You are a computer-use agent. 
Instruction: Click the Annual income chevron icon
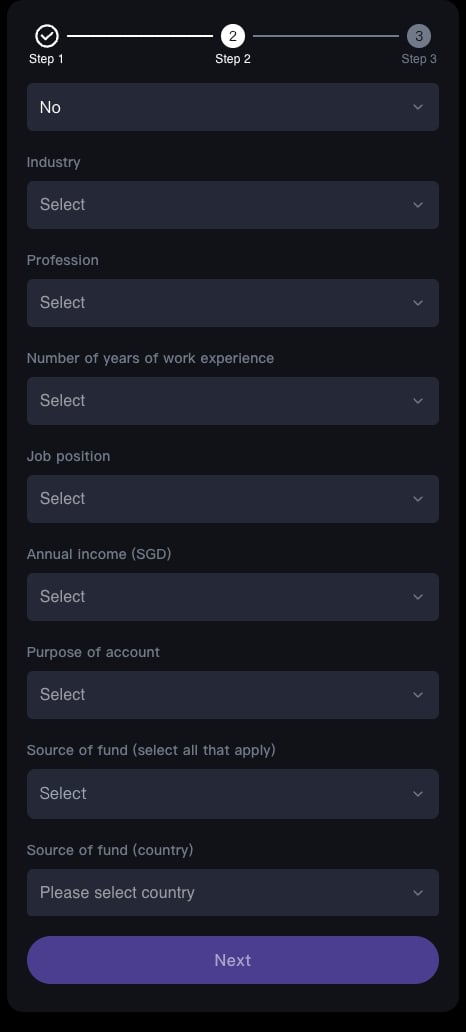tap(418, 597)
